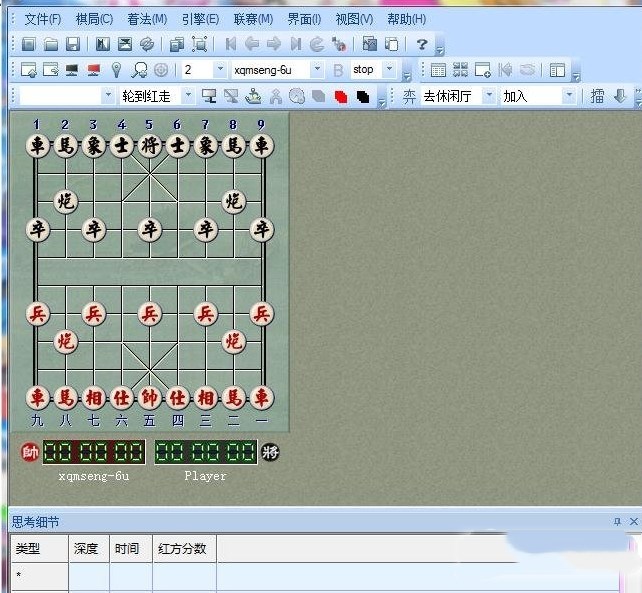This screenshot has height=593, width=642.
Task: Close the 思考细节 panel
Action: point(634,521)
